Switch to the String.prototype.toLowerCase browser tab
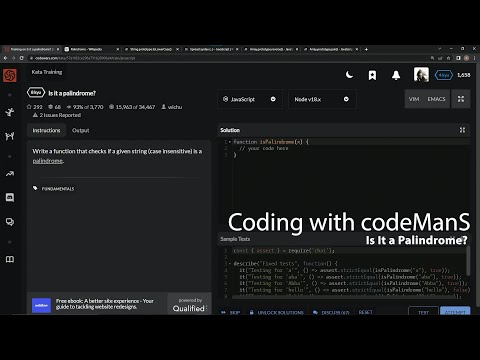 click(x=150, y=49)
